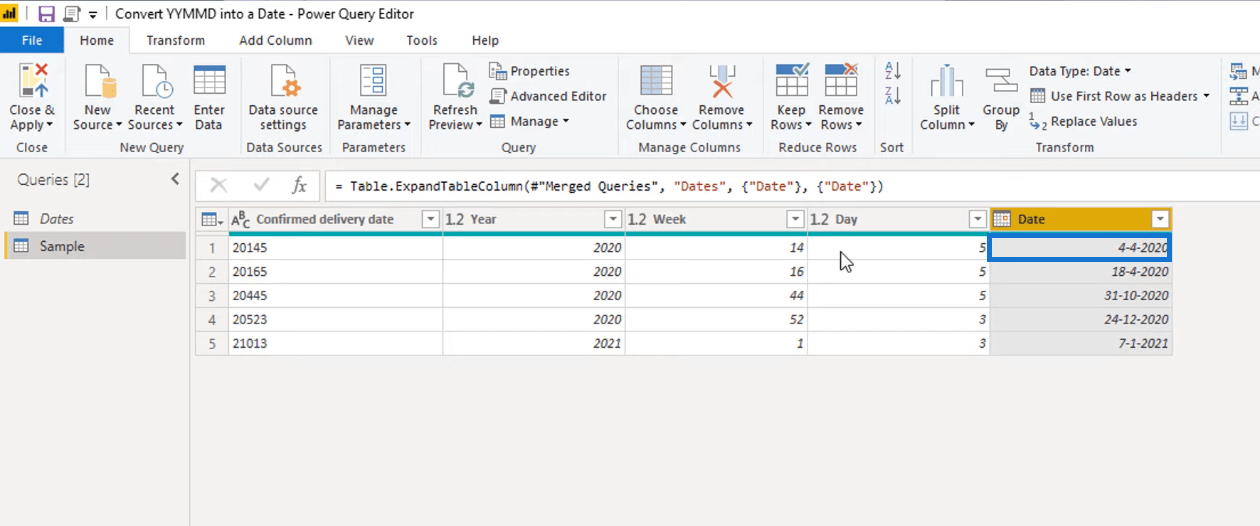
Task: Confirm the formula with checkmark icon
Action: click(261, 185)
